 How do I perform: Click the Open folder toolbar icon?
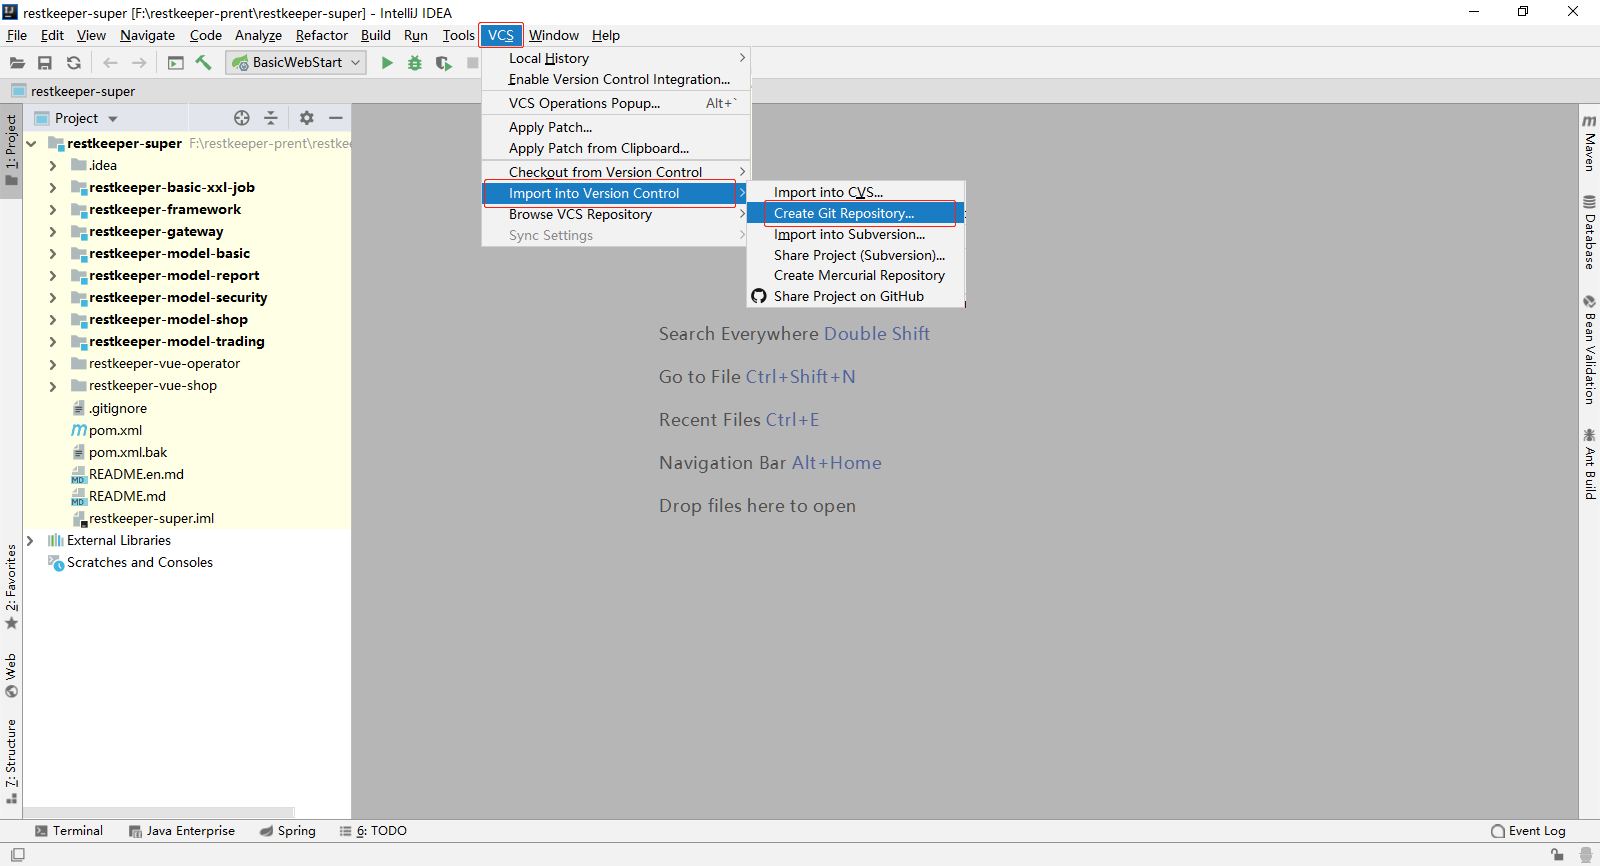[17, 63]
